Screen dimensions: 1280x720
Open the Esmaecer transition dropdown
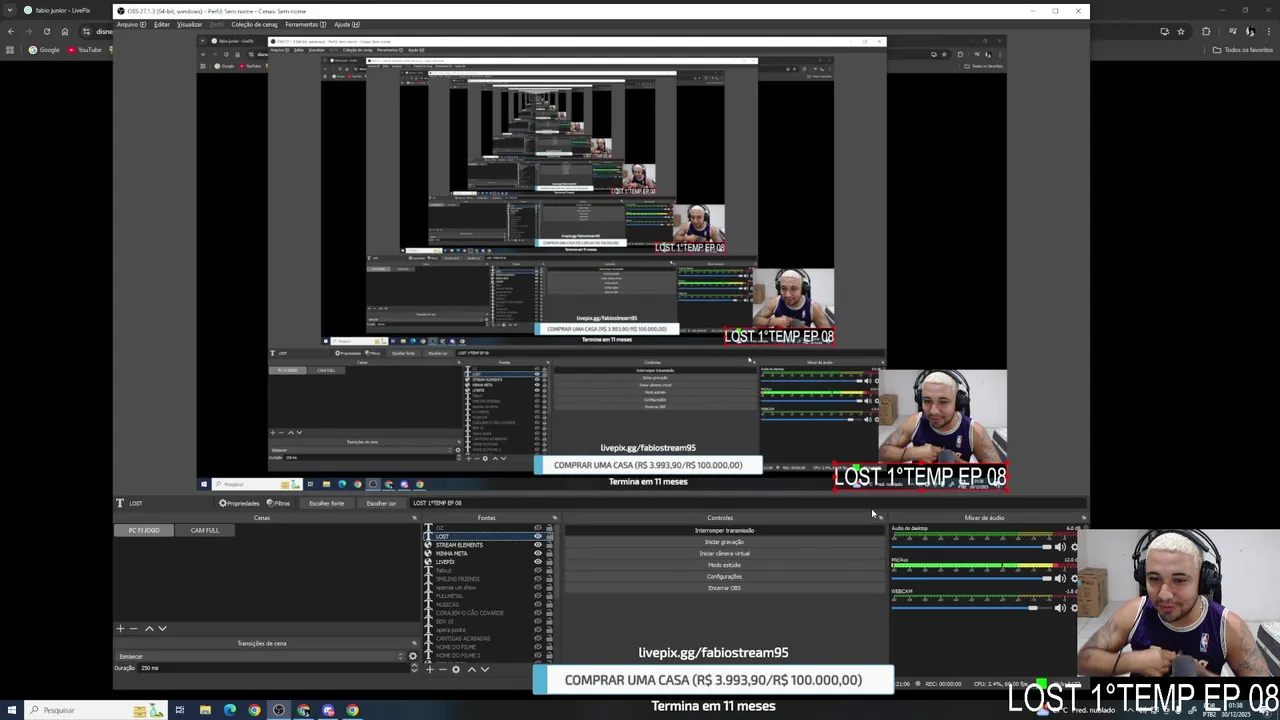point(260,656)
